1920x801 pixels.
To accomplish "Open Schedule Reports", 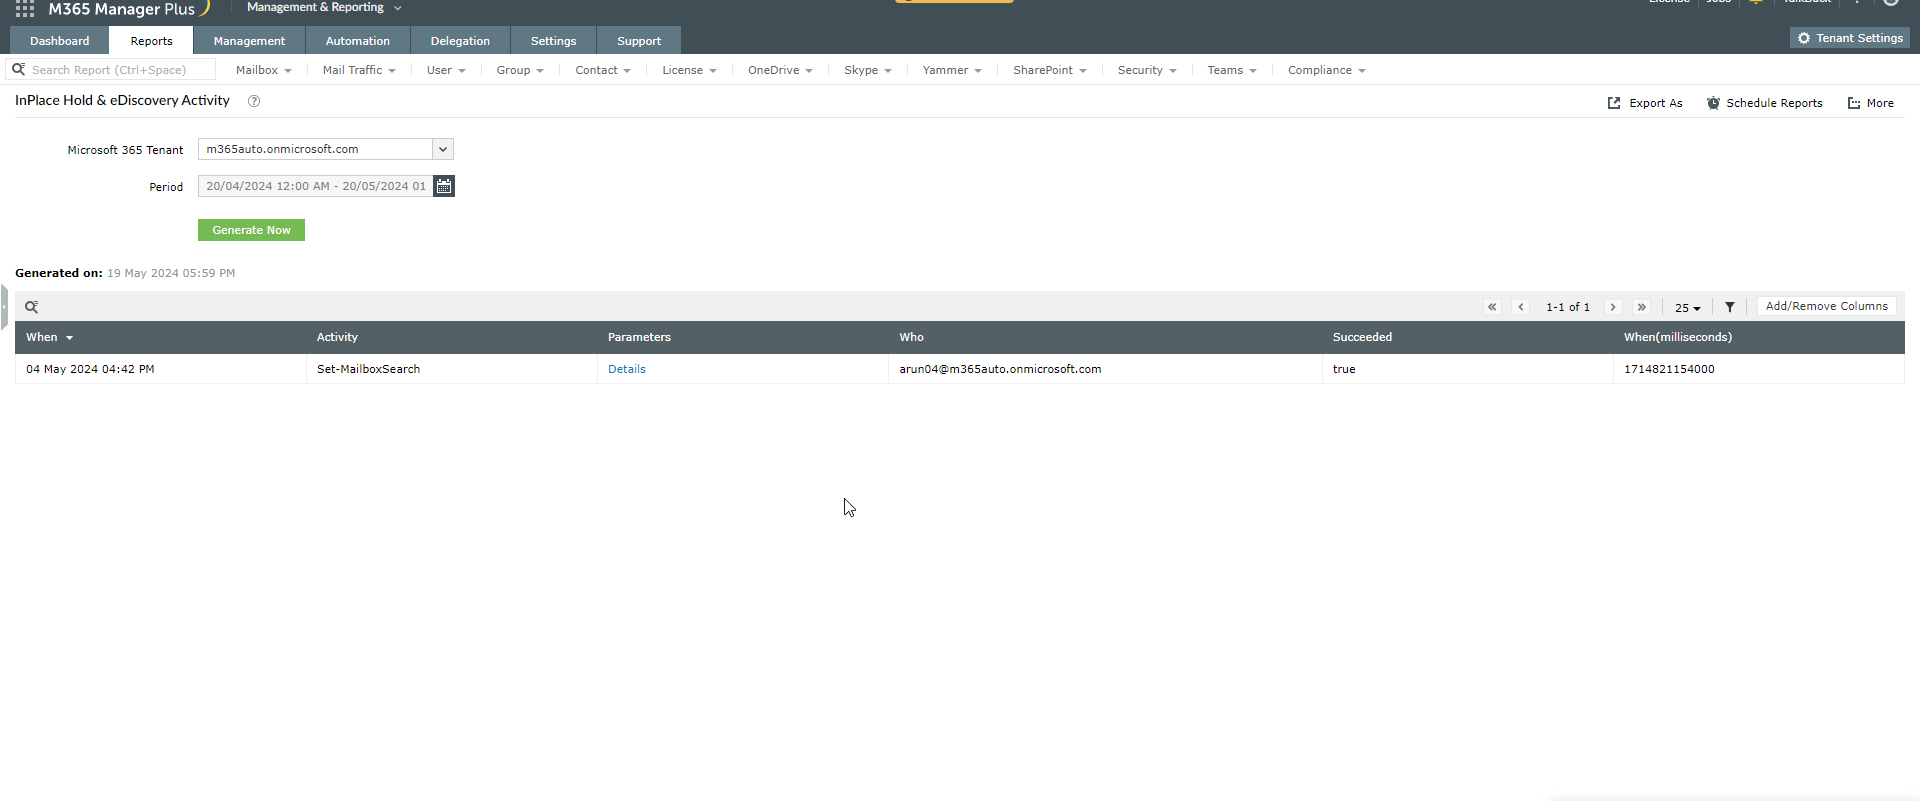I will (x=1765, y=103).
